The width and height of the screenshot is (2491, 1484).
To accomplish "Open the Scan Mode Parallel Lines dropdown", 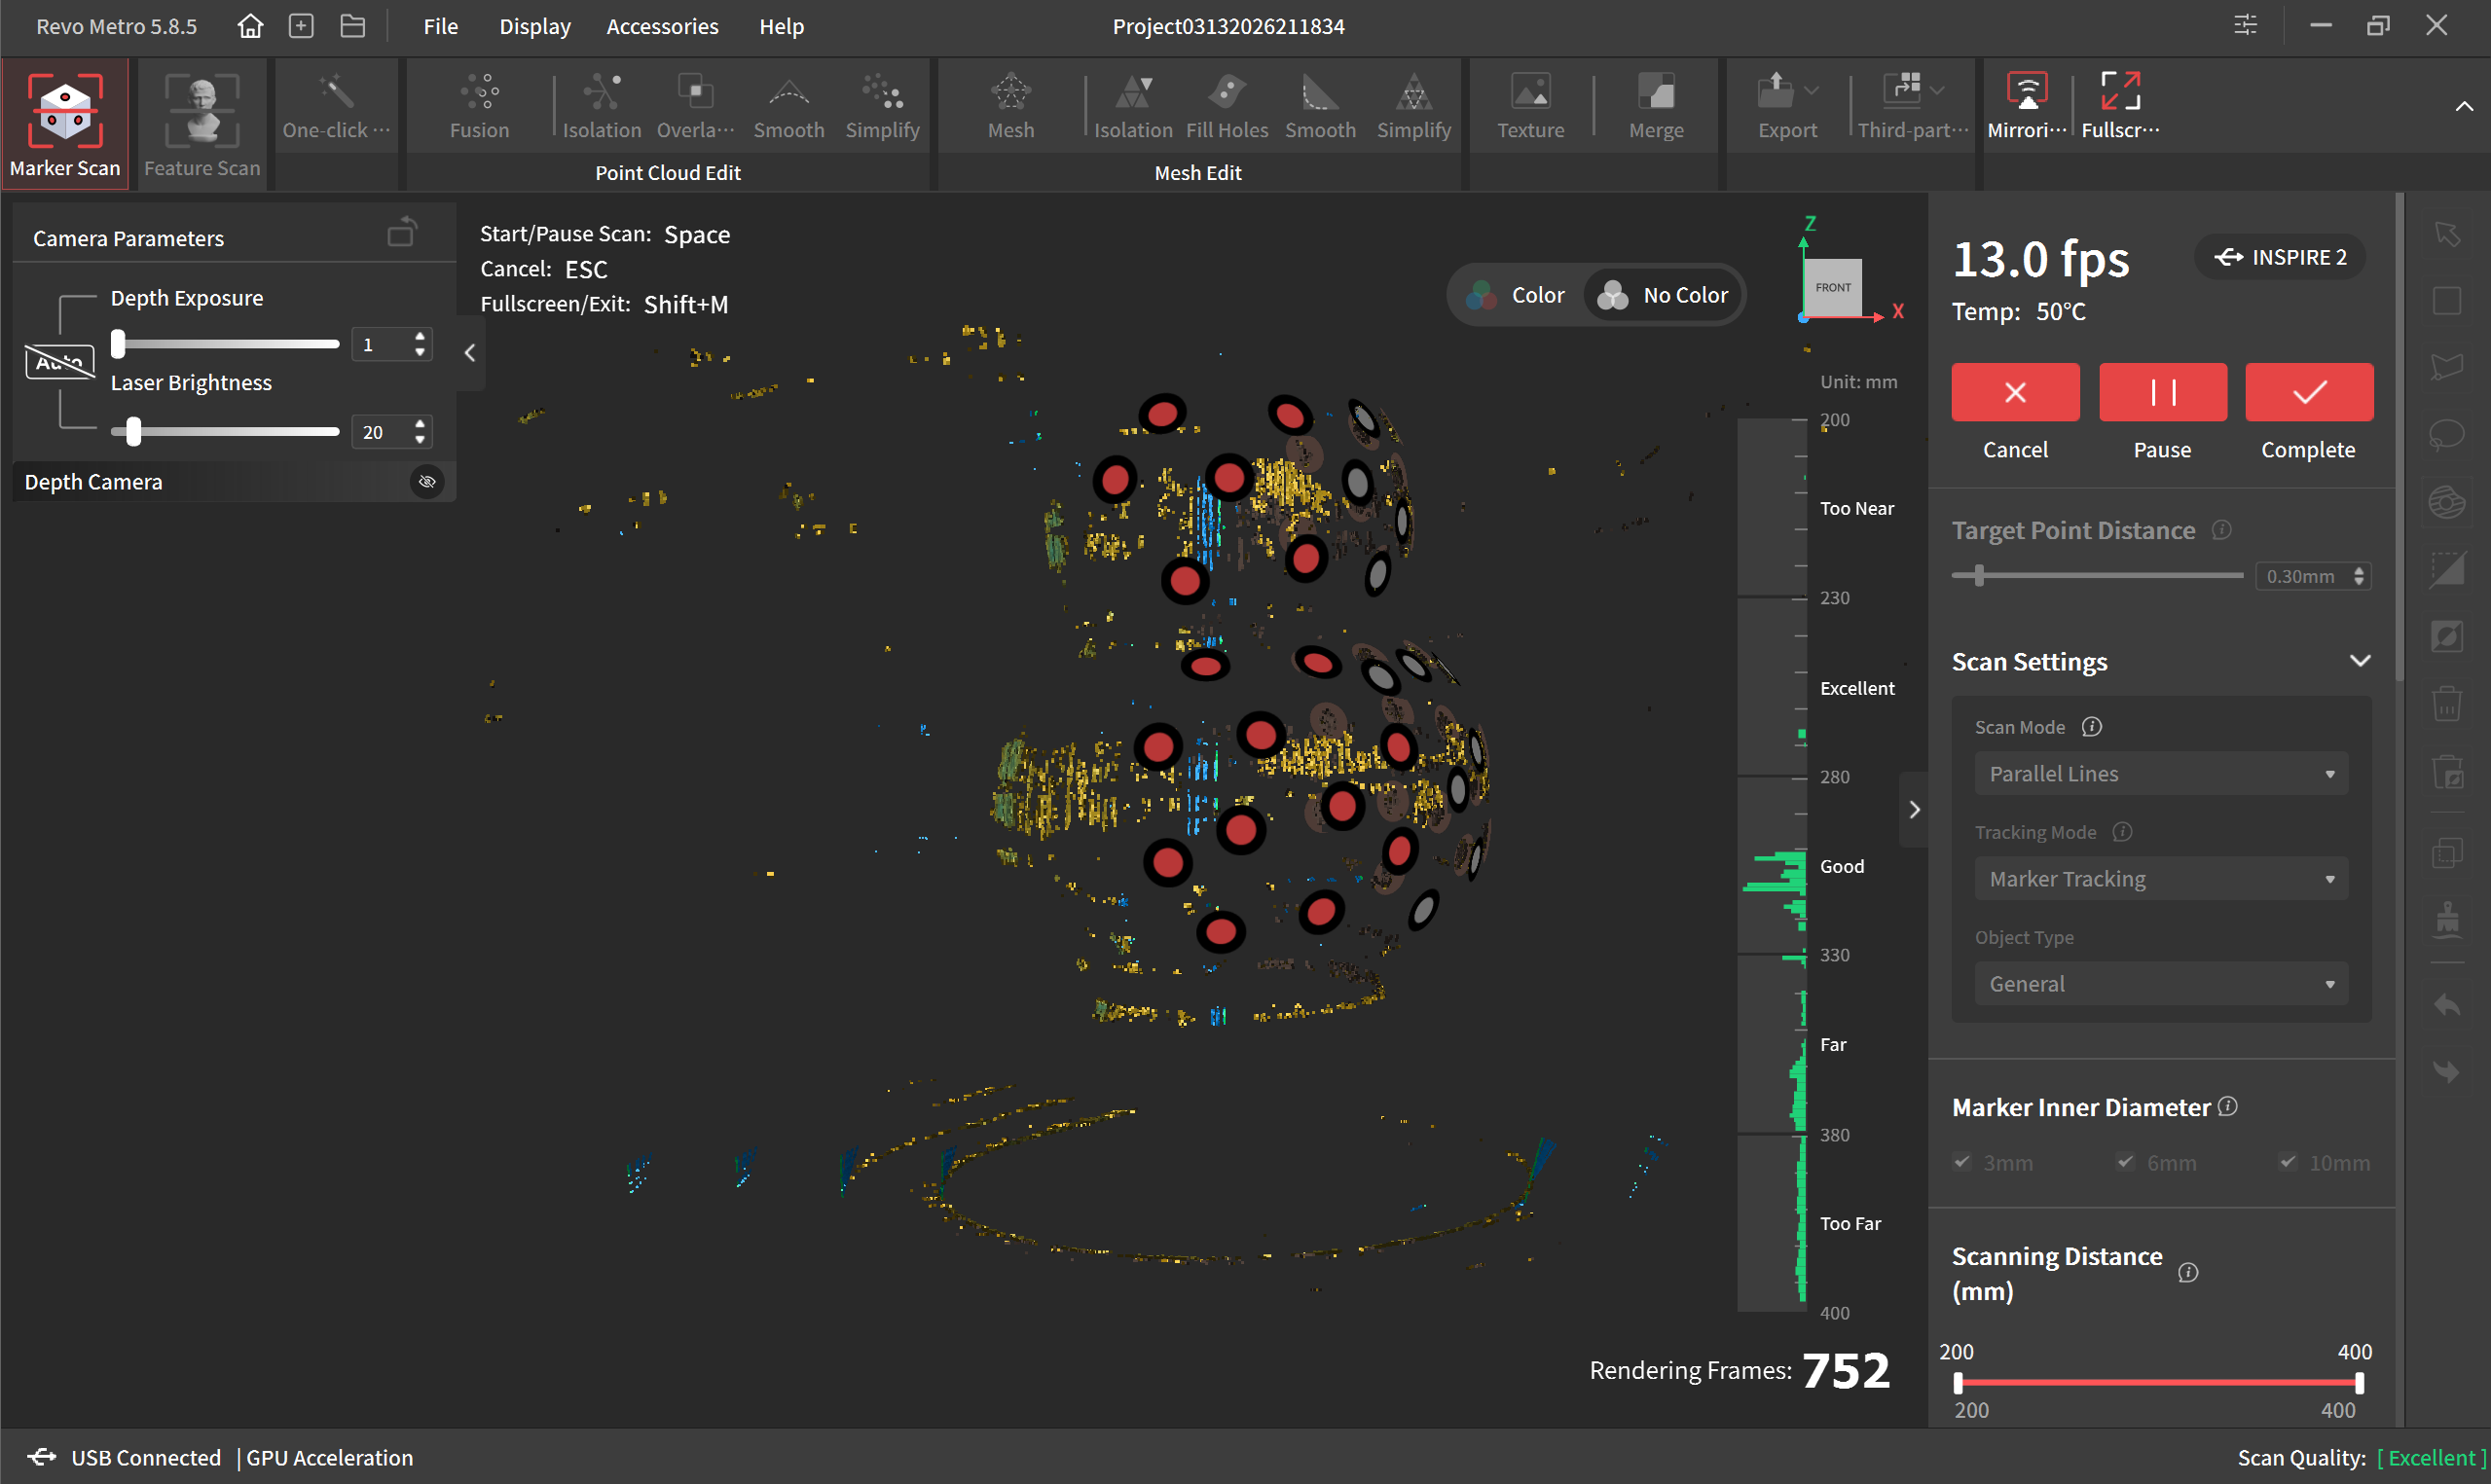I will 2160,774.
